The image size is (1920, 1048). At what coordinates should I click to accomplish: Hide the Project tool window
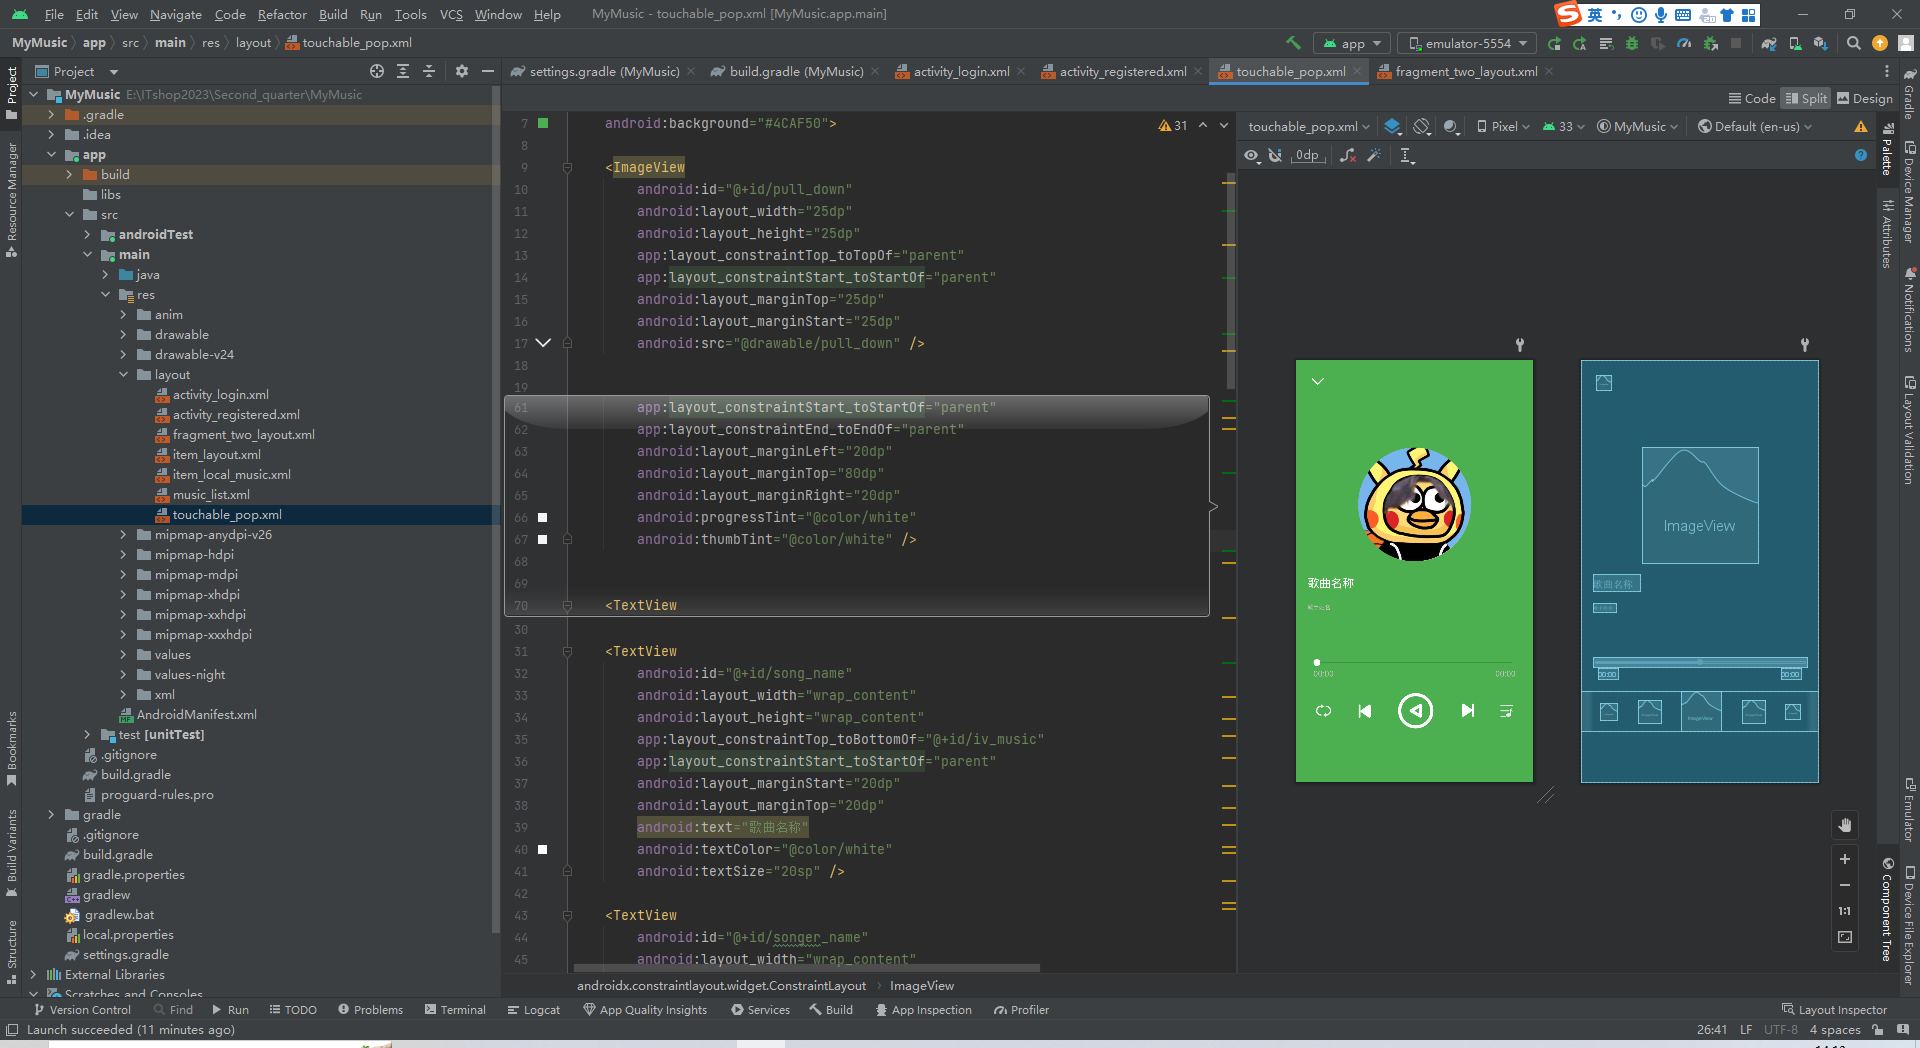(487, 71)
